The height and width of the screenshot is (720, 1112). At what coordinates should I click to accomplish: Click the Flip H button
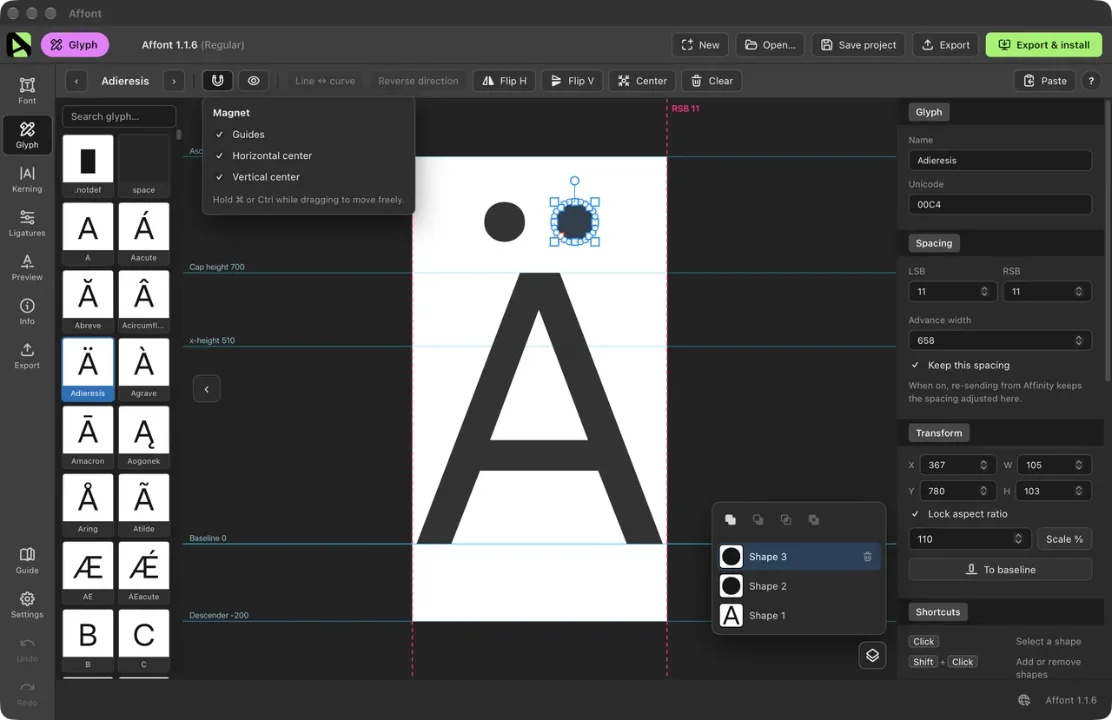pyautogui.click(x=504, y=81)
